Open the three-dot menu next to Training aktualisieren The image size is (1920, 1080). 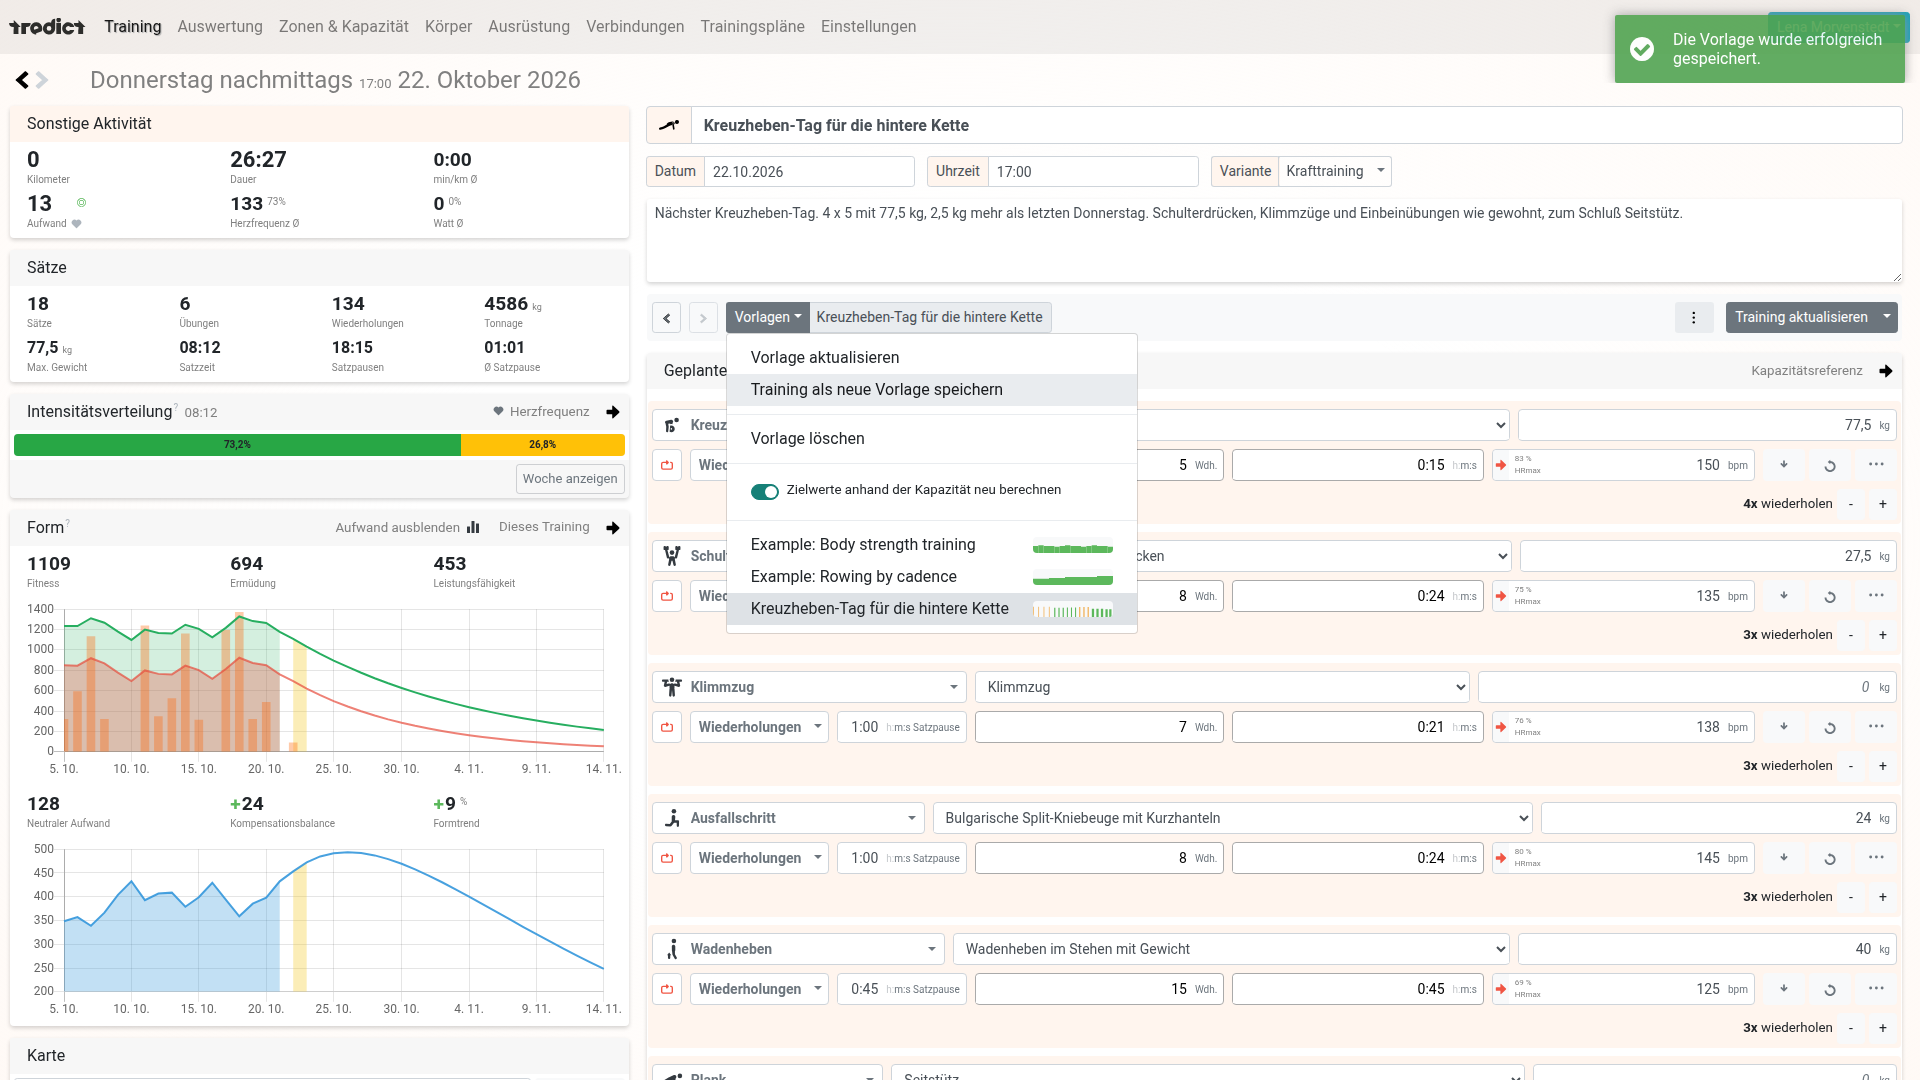[1694, 318]
